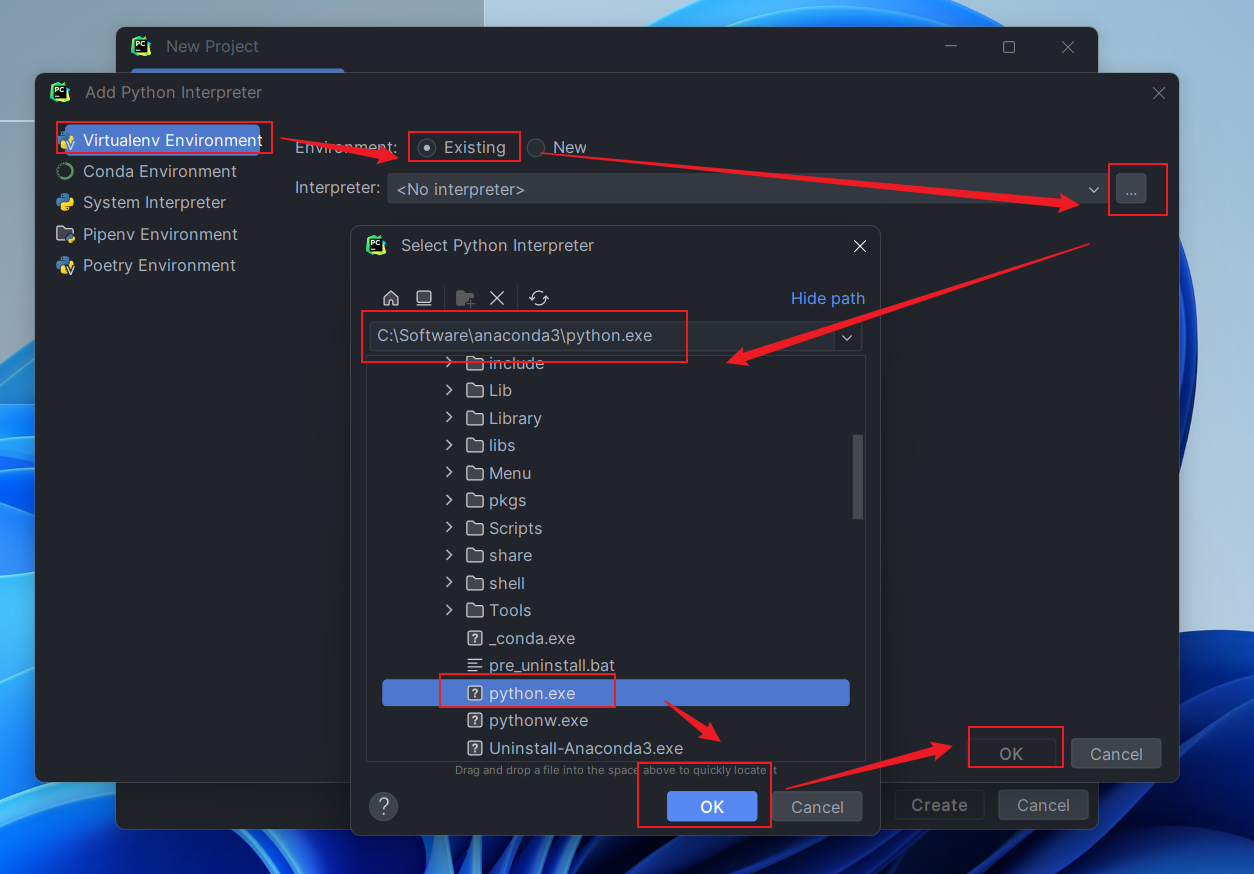The width and height of the screenshot is (1254, 874).
Task: Close the Select Python Interpreter dialog
Action: pos(859,246)
